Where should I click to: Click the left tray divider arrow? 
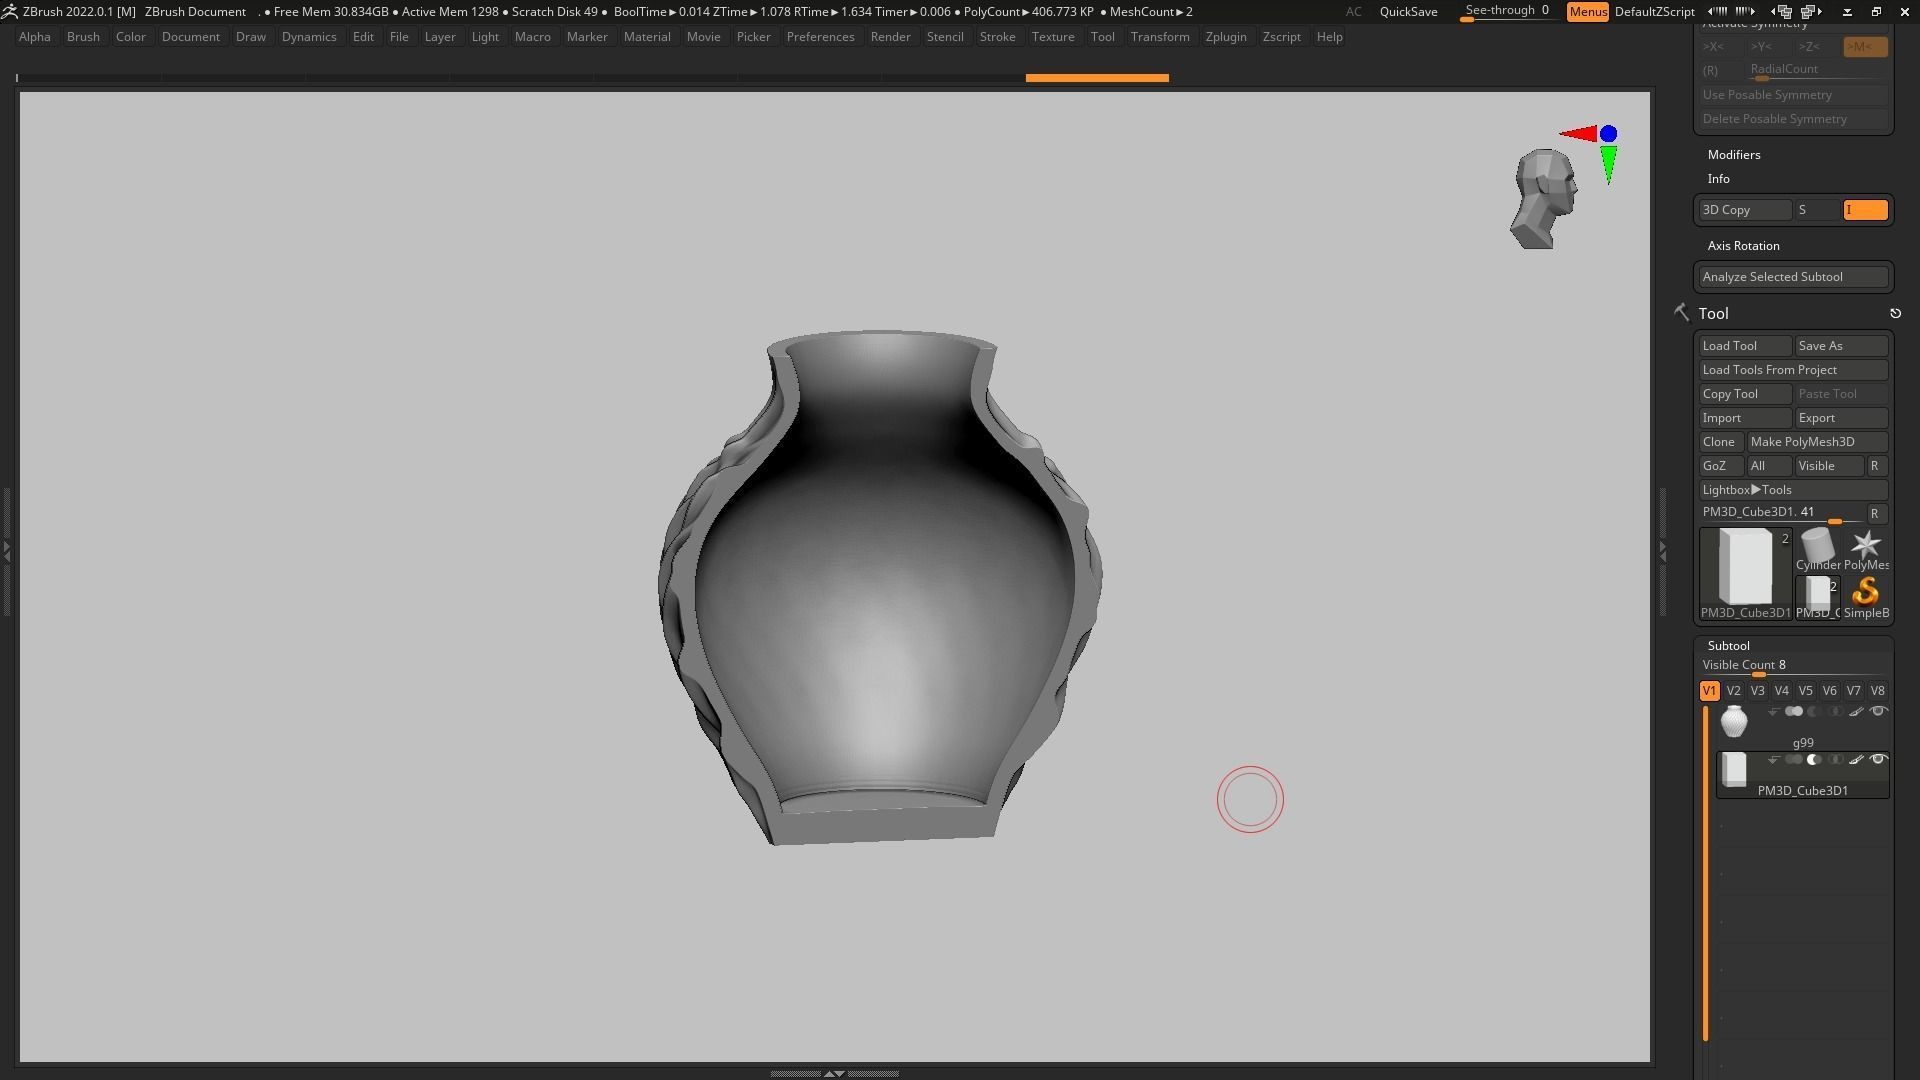6,550
